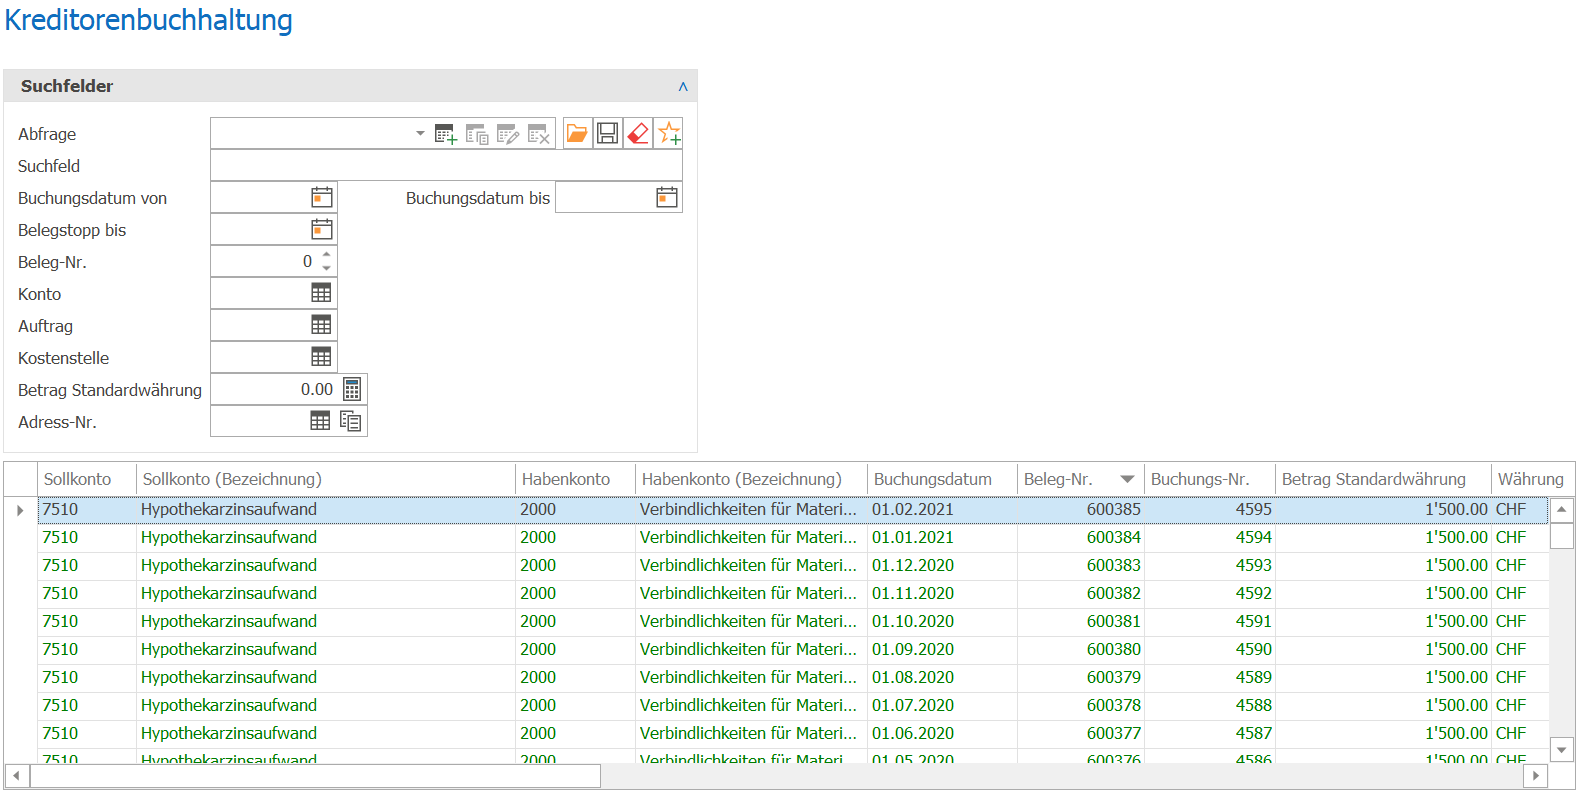1586x794 pixels.
Task: Sort by the Habenkonto column header
Action: point(575,479)
